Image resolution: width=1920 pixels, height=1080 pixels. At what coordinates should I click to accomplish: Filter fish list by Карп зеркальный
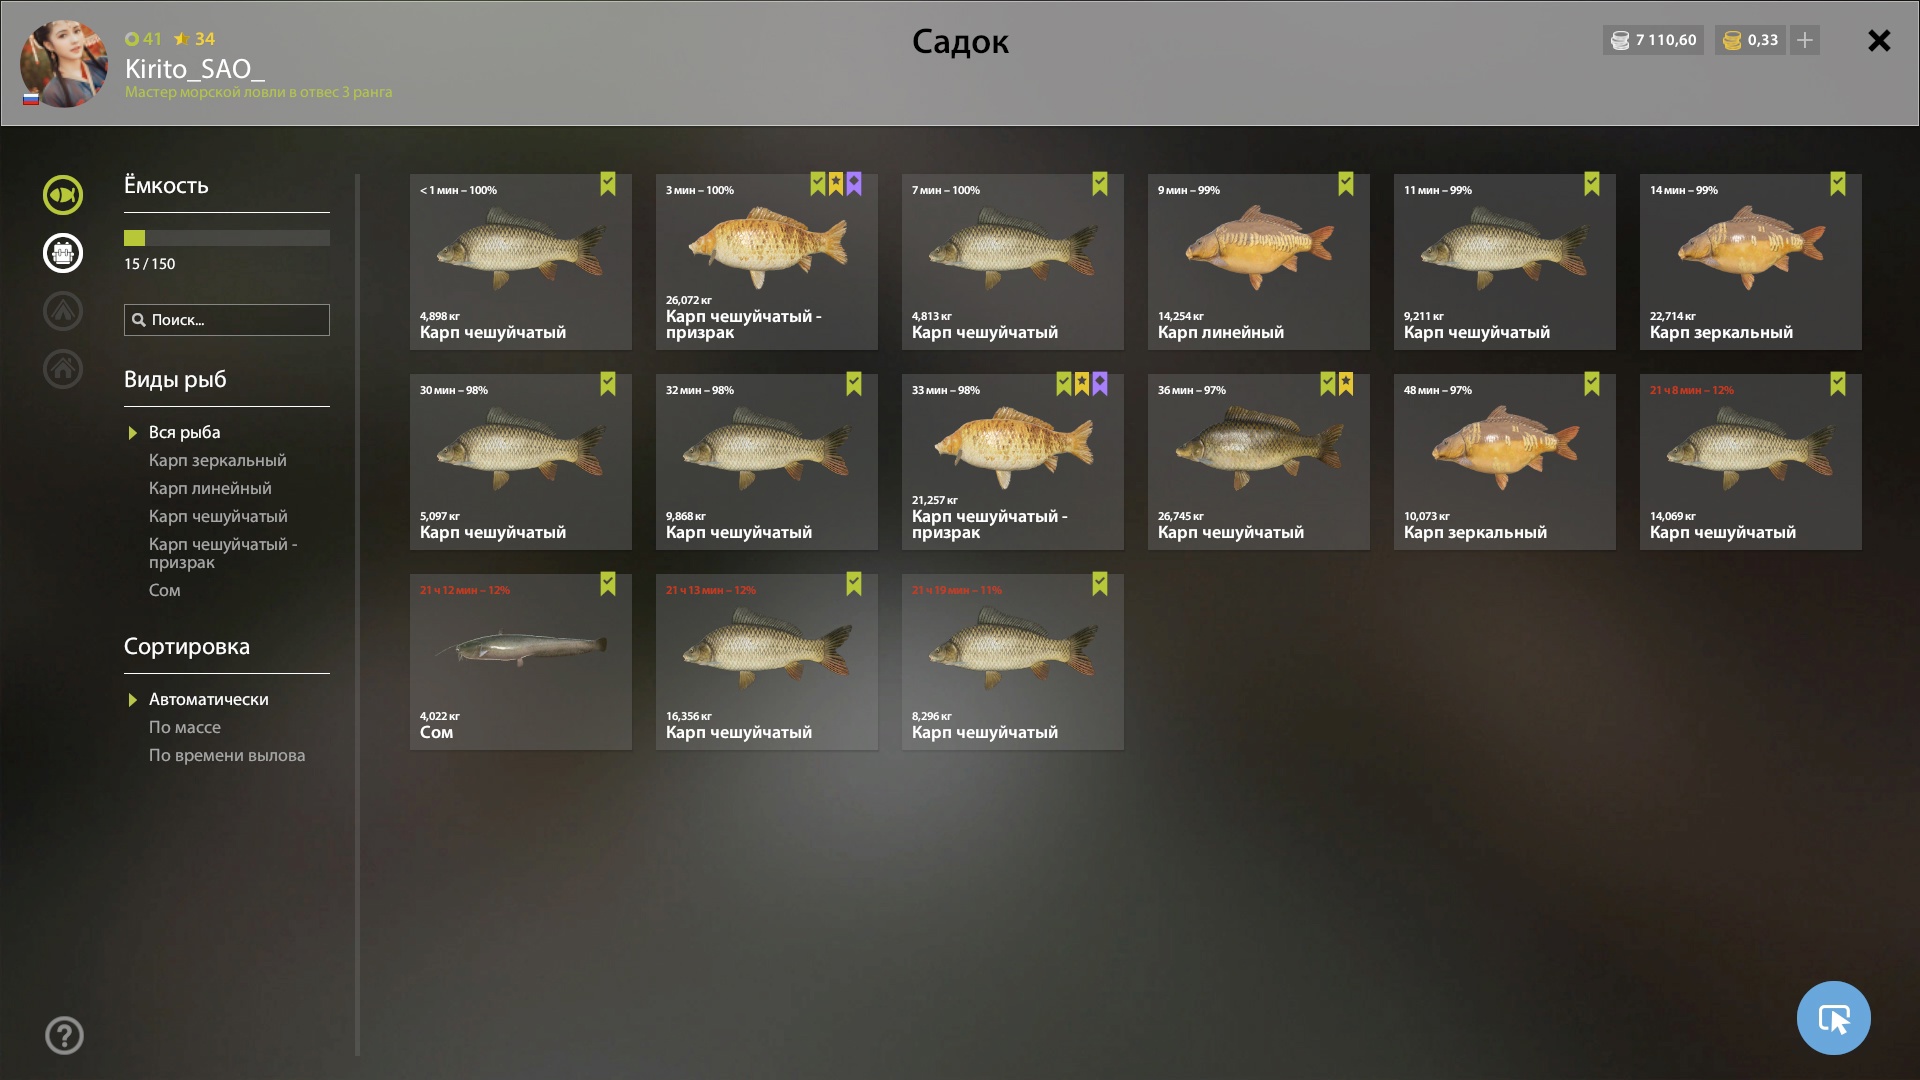pos(218,460)
